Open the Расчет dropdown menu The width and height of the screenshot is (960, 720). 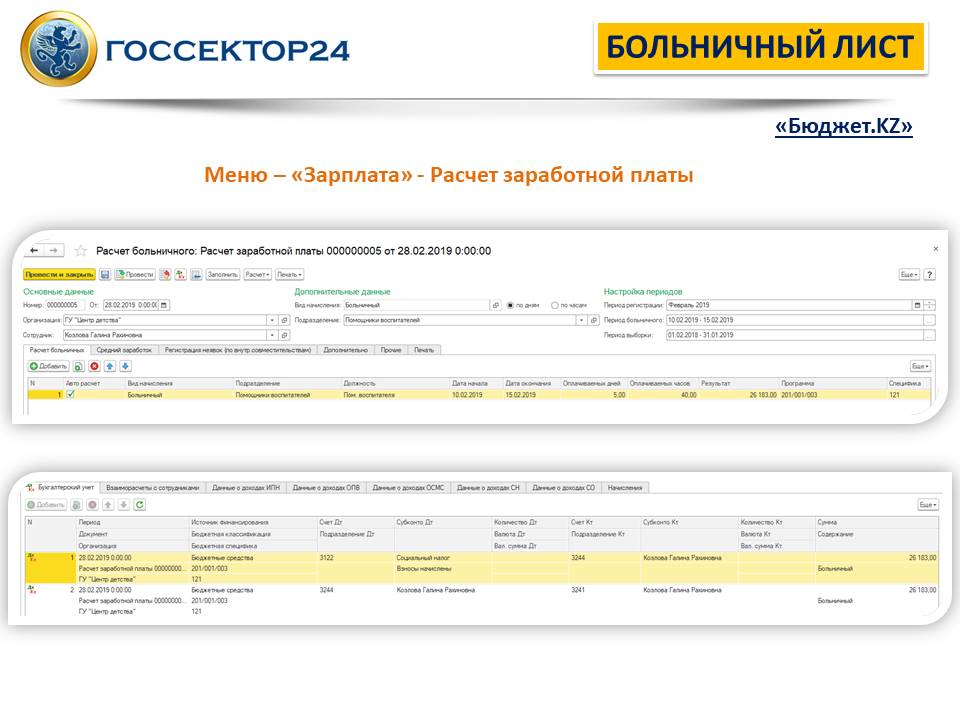click(257, 275)
